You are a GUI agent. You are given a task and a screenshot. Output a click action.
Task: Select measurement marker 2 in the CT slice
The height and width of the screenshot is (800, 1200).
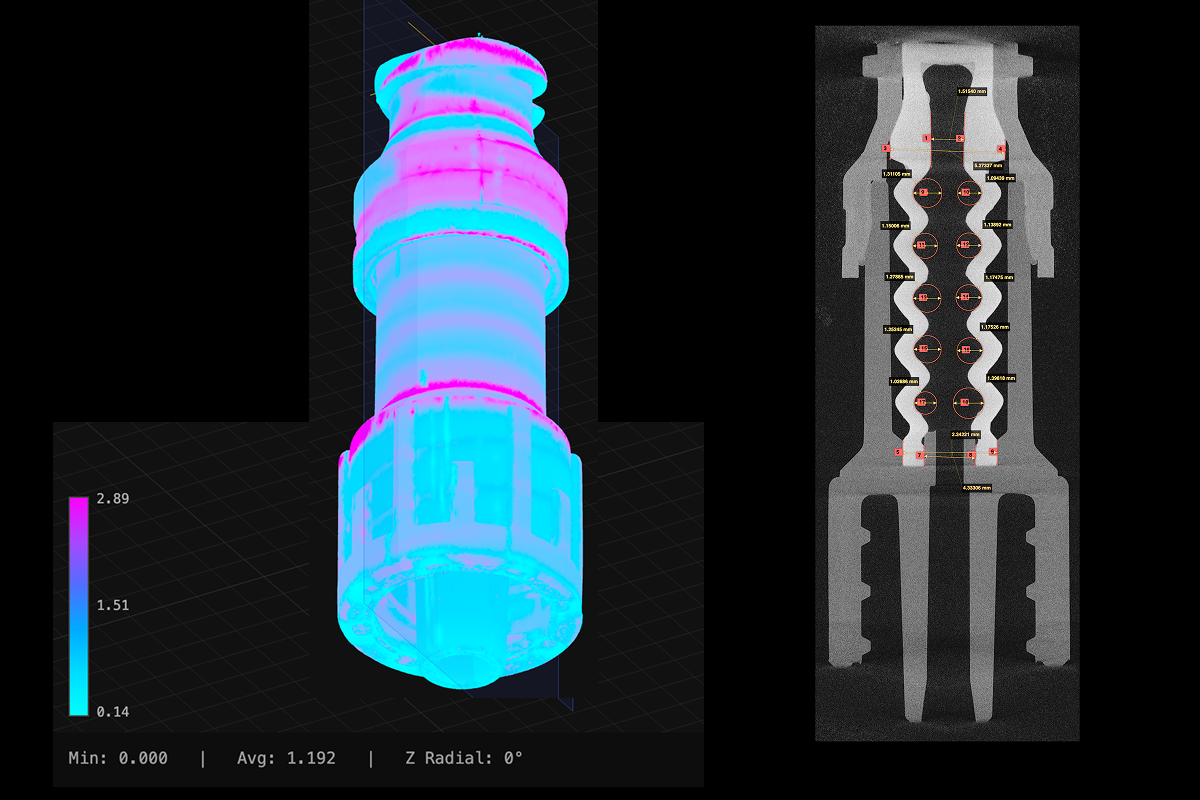tap(959, 138)
